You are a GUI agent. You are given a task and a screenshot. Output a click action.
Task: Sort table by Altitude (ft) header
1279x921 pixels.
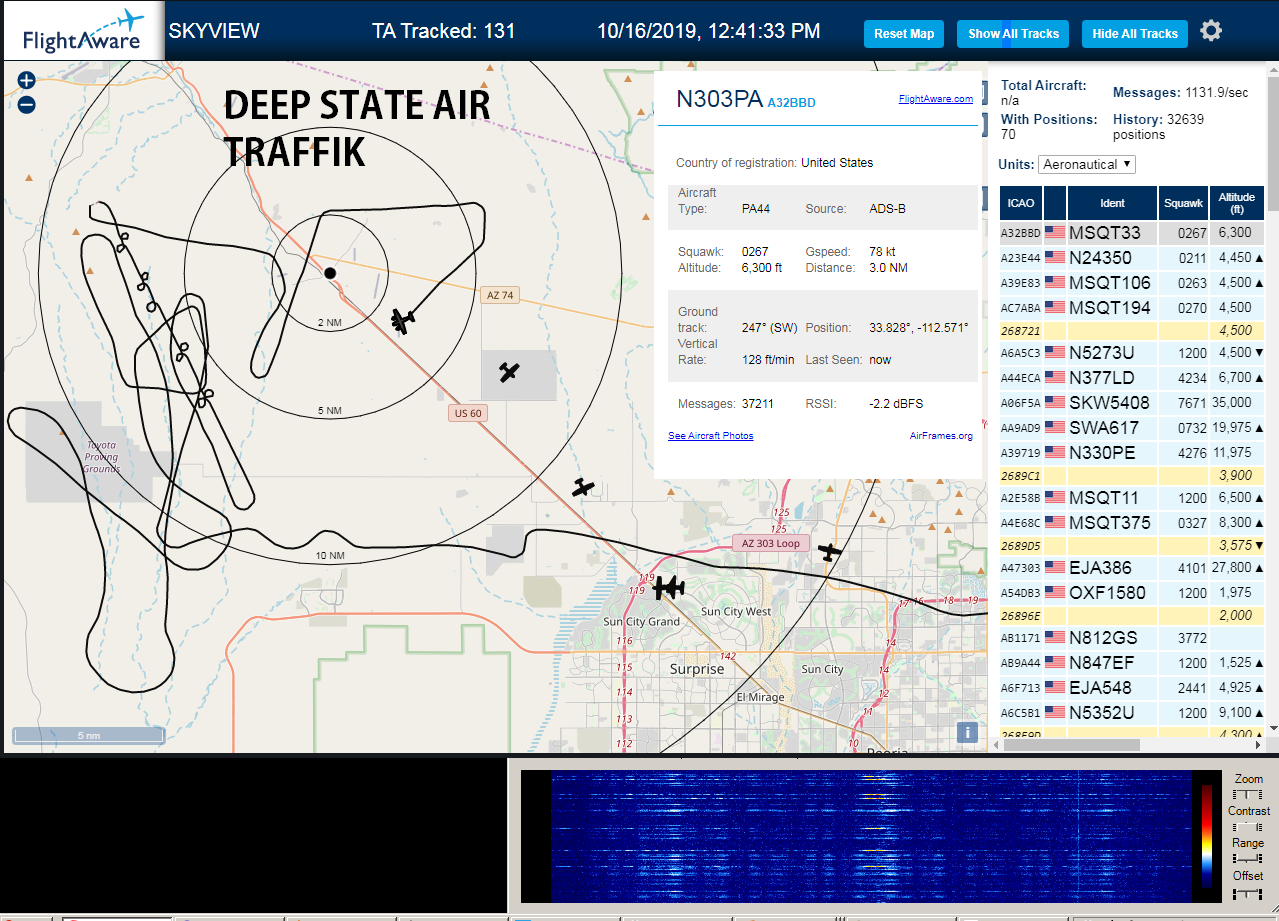[x=1237, y=203]
